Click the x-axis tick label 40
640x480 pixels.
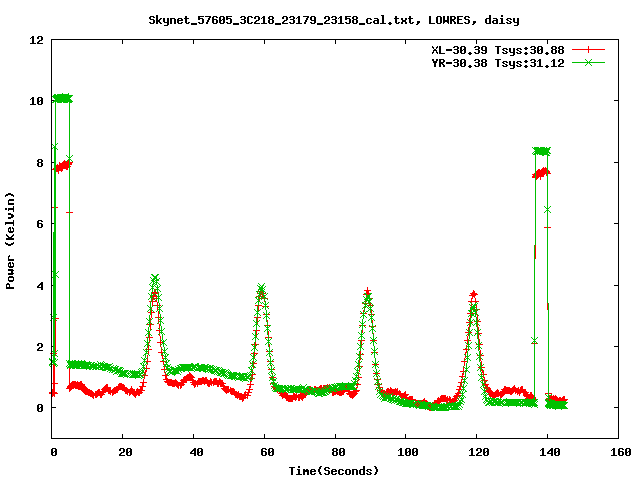click(x=196, y=452)
